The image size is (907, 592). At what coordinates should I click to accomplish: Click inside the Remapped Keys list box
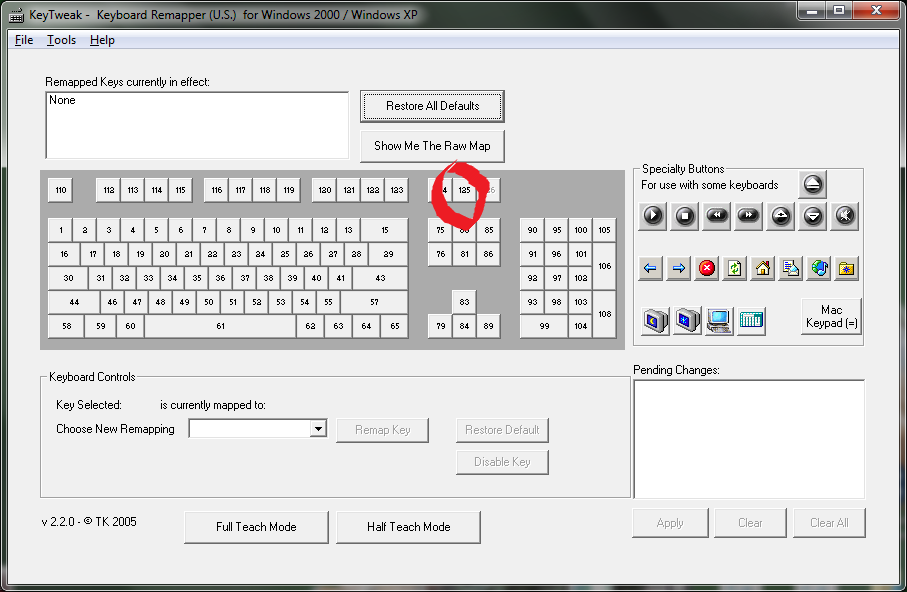tap(196, 125)
